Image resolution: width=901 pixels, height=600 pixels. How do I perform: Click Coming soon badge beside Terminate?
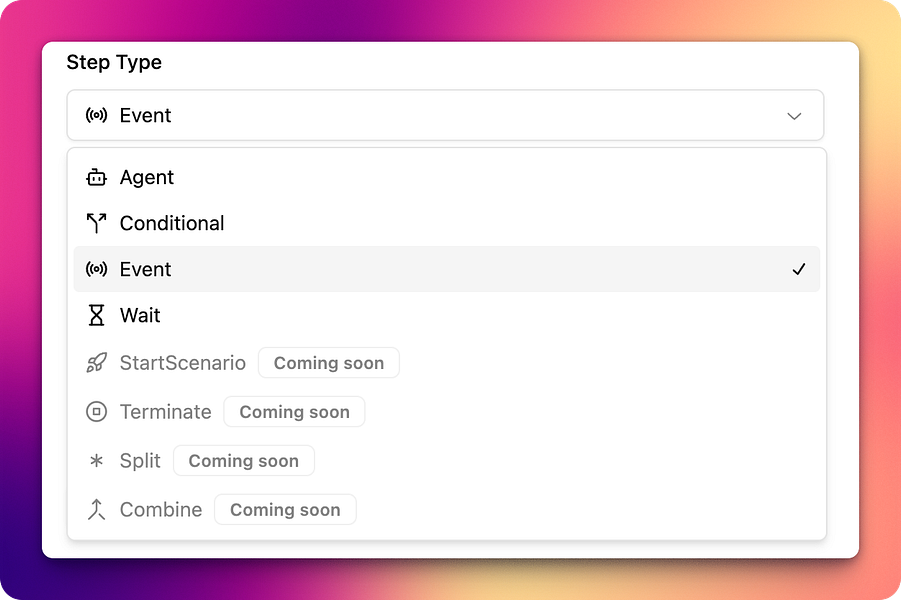[294, 411]
